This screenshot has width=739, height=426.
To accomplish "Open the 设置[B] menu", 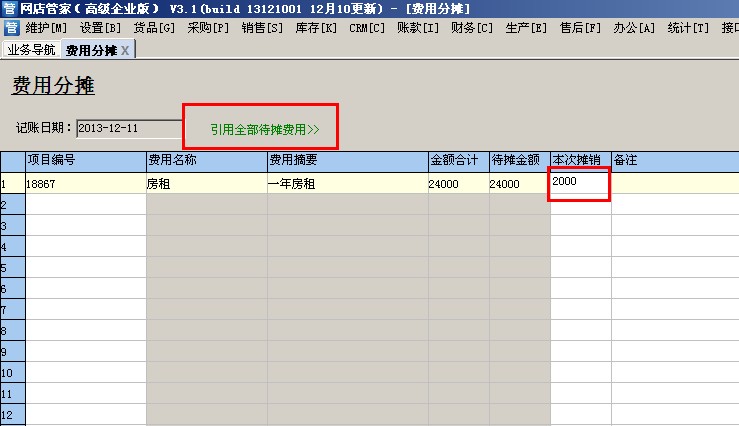I will coord(100,27).
